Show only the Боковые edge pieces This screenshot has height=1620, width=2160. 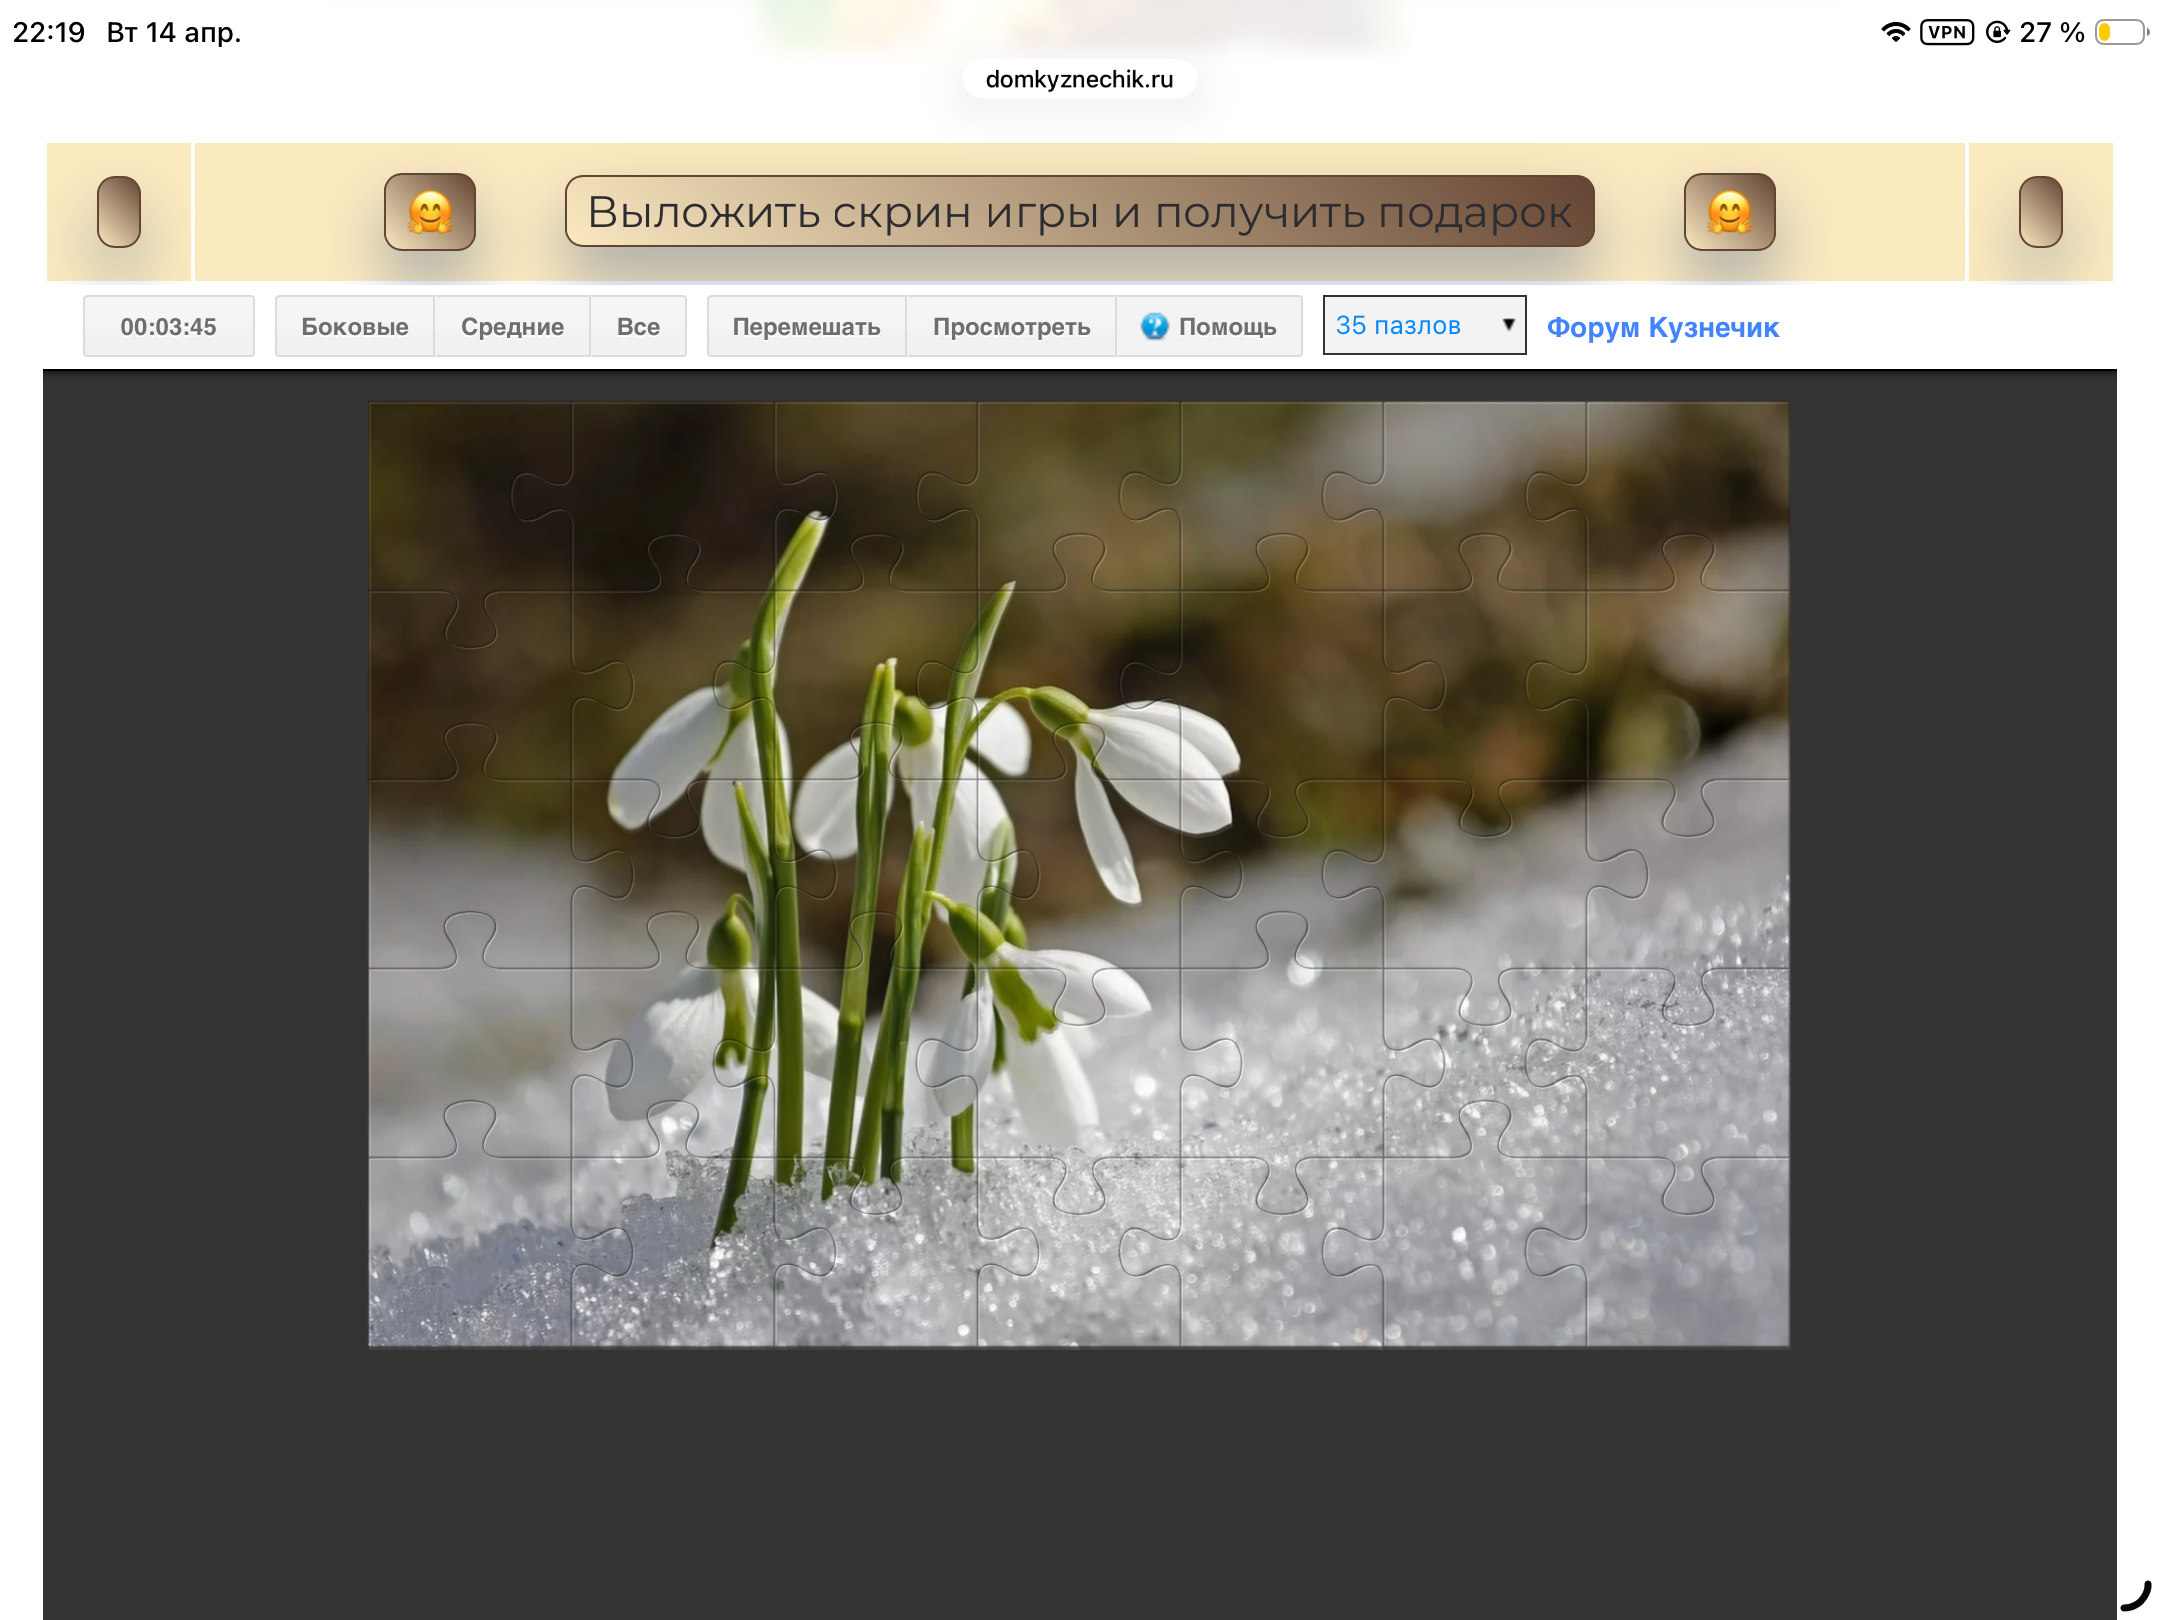pyautogui.click(x=354, y=326)
